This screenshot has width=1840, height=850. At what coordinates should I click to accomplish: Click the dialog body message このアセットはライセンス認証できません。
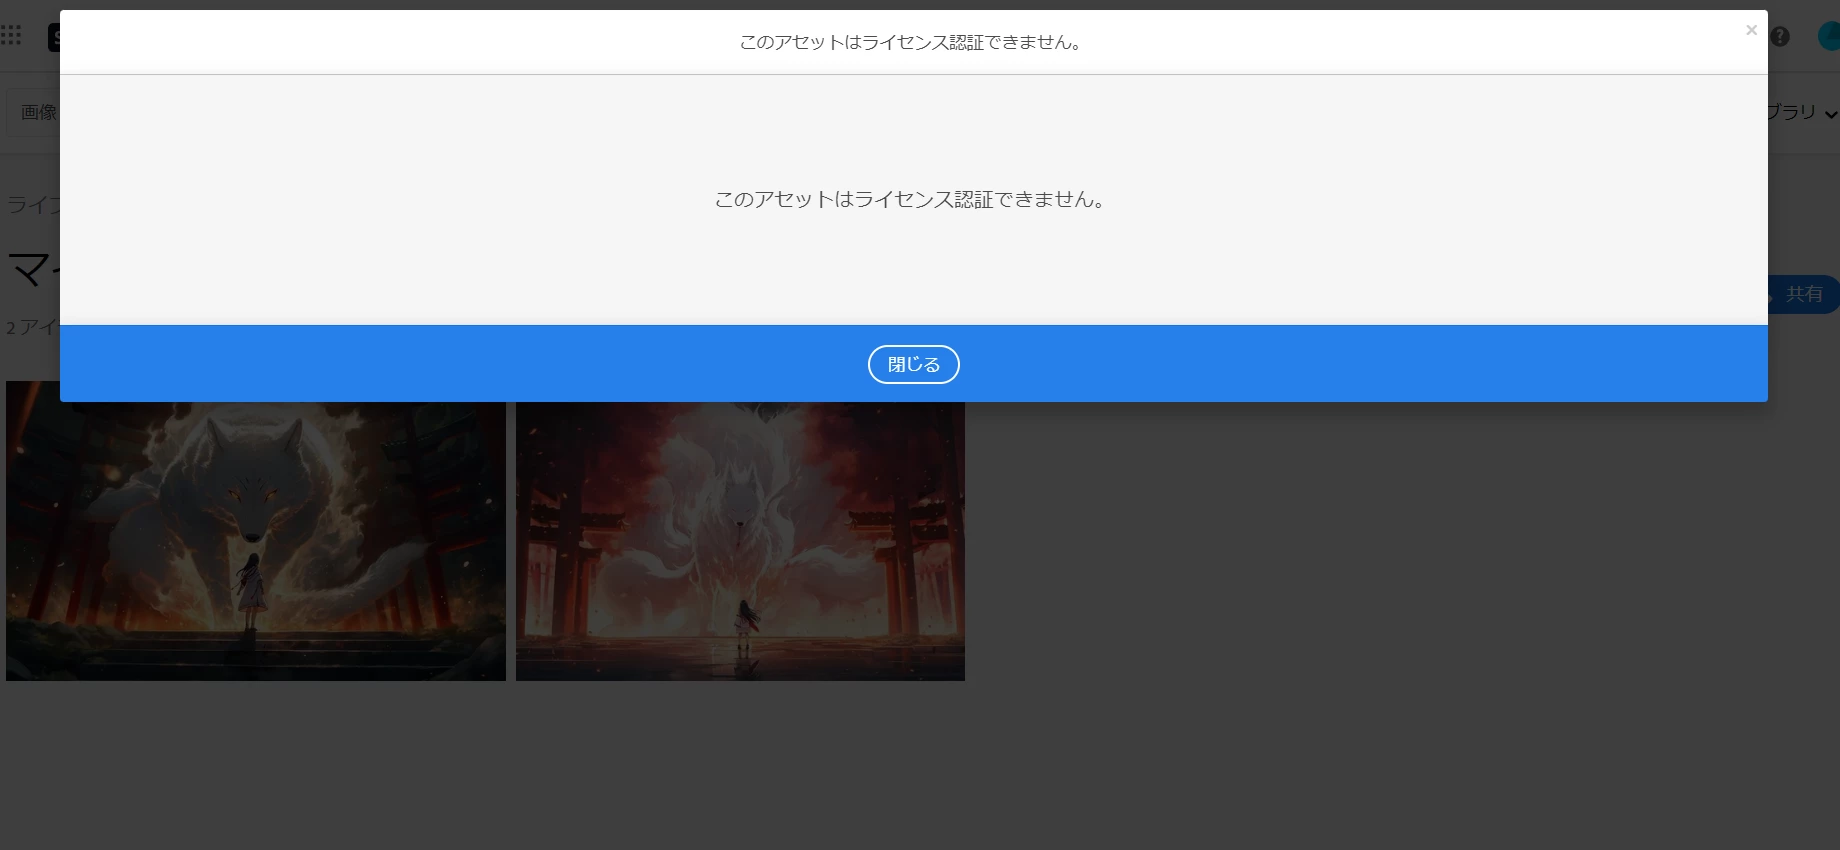911,199
